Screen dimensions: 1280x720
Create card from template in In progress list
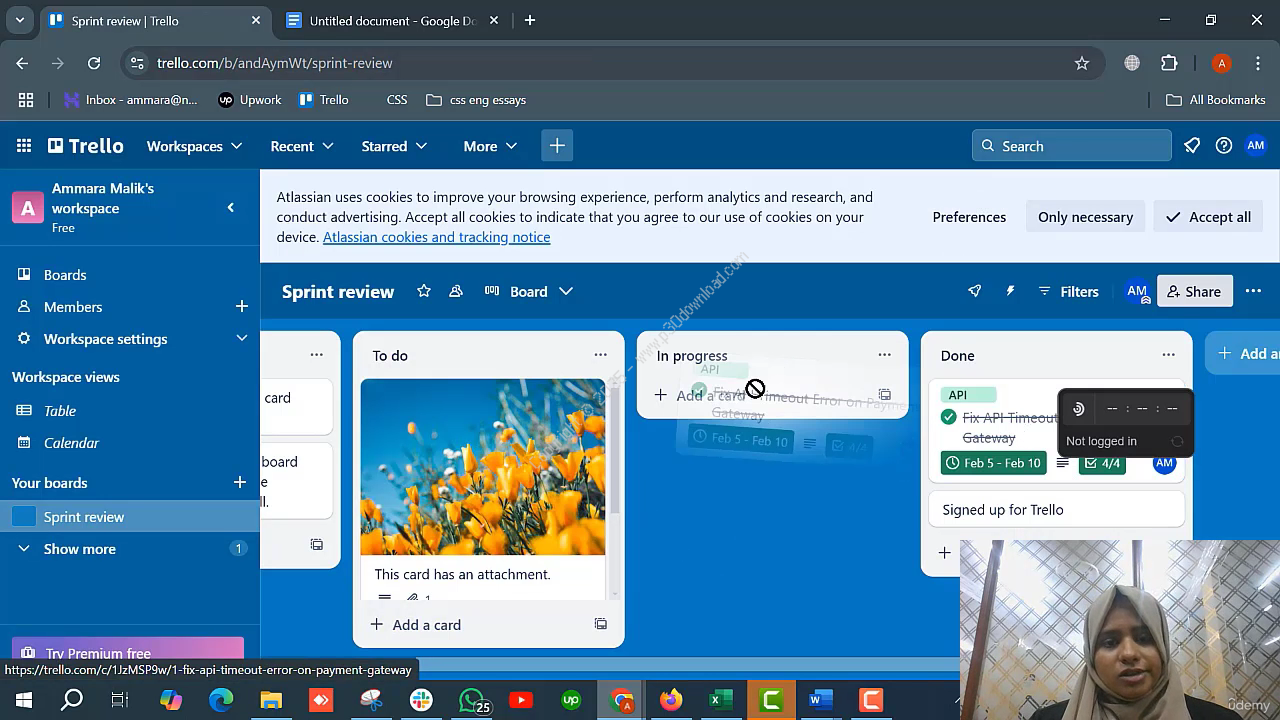click(884, 395)
